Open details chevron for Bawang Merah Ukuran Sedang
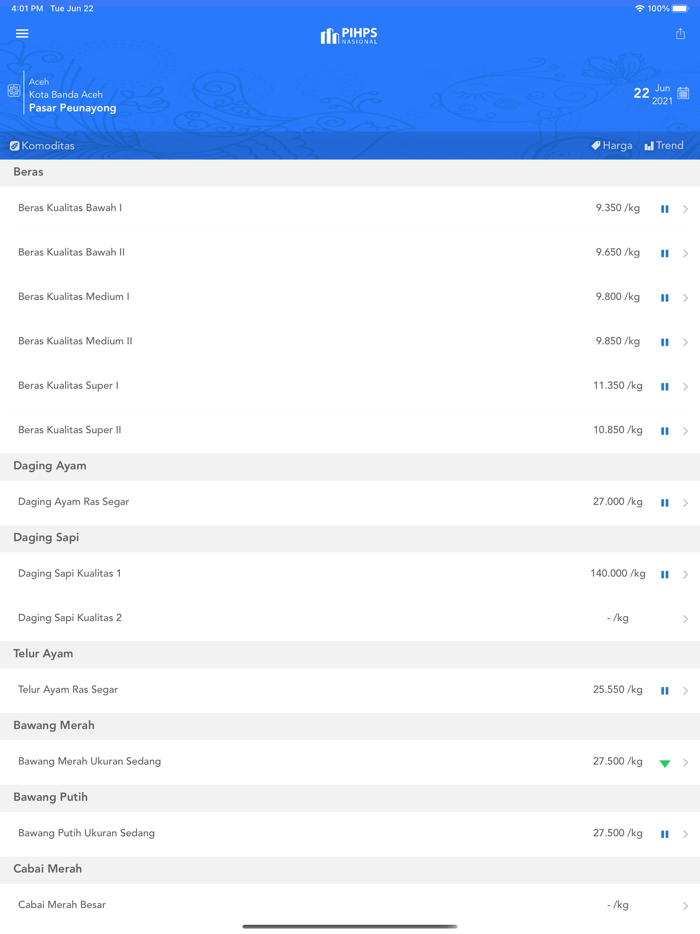The height and width of the screenshot is (934, 700). 686,762
